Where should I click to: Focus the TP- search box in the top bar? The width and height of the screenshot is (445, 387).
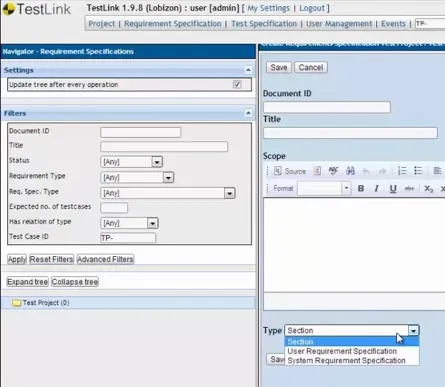click(430, 24)
